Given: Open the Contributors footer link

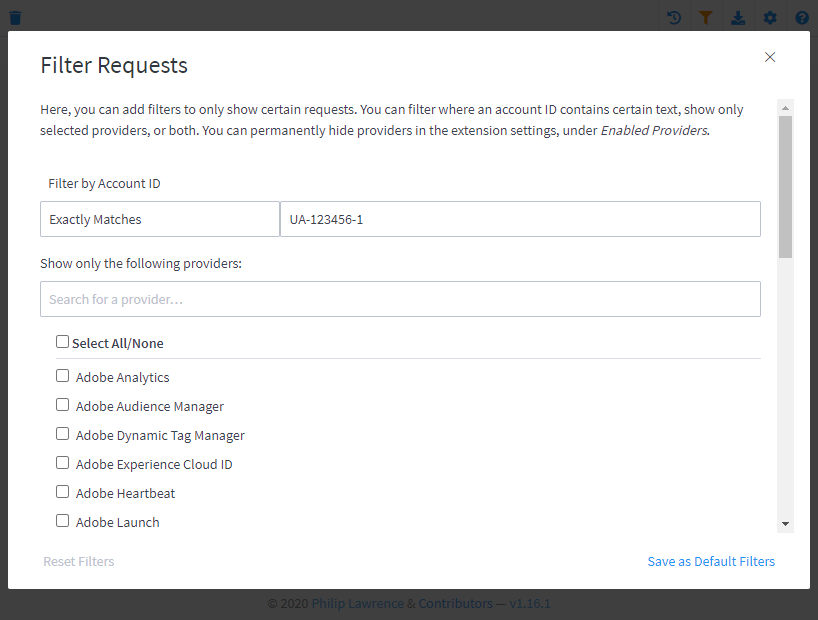Looking at the screenshot, I should [x=455, y=604].
